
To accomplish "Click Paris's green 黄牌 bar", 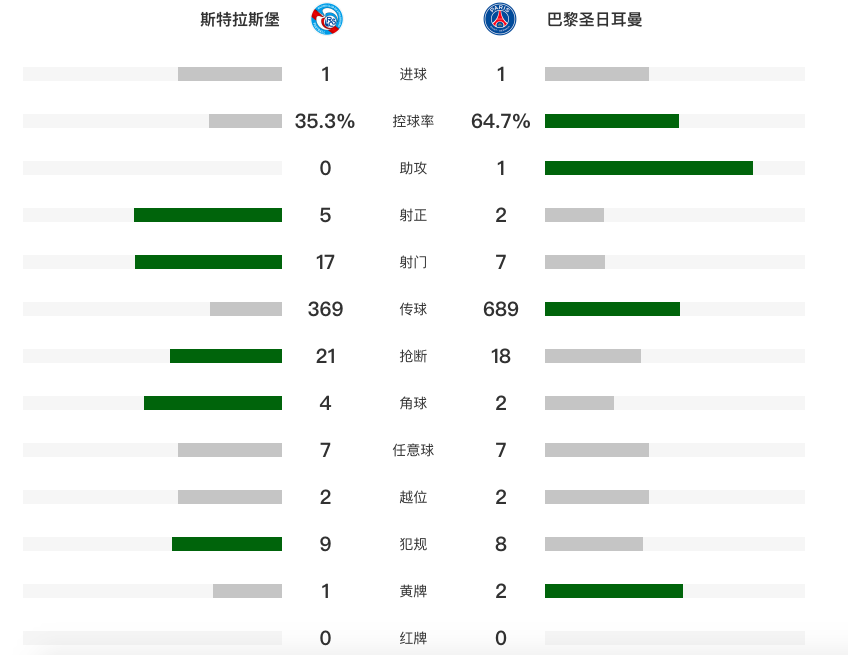I will click(x=614, y=591).
